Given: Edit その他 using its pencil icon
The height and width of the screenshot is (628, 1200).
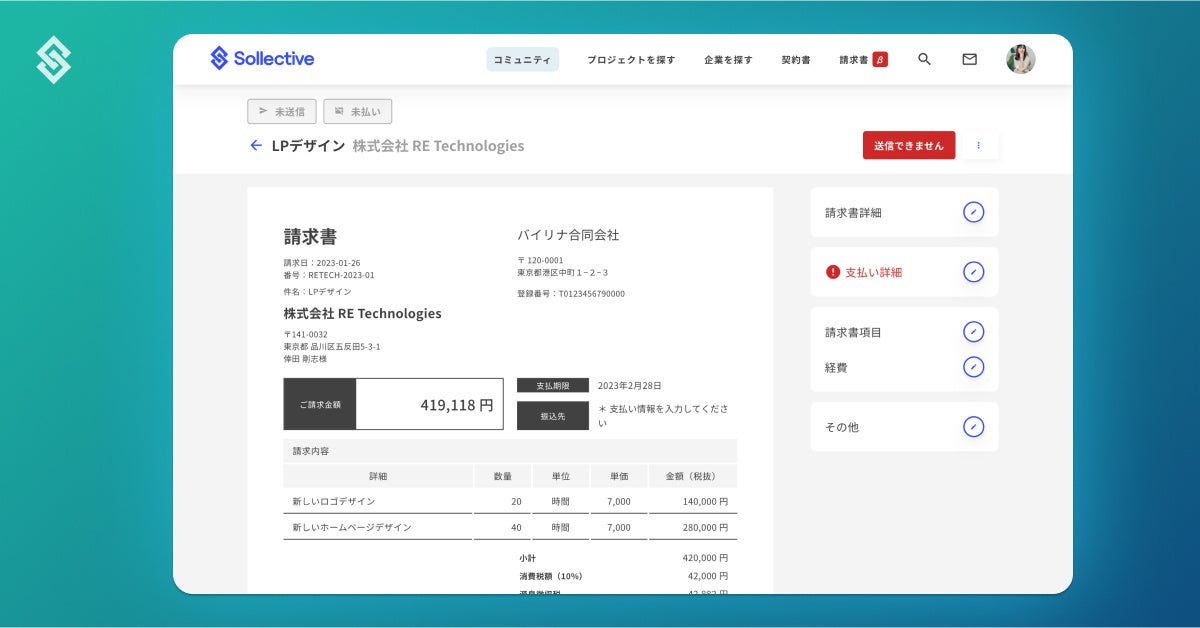Looking at the screenshot, I should coord(973,427).
